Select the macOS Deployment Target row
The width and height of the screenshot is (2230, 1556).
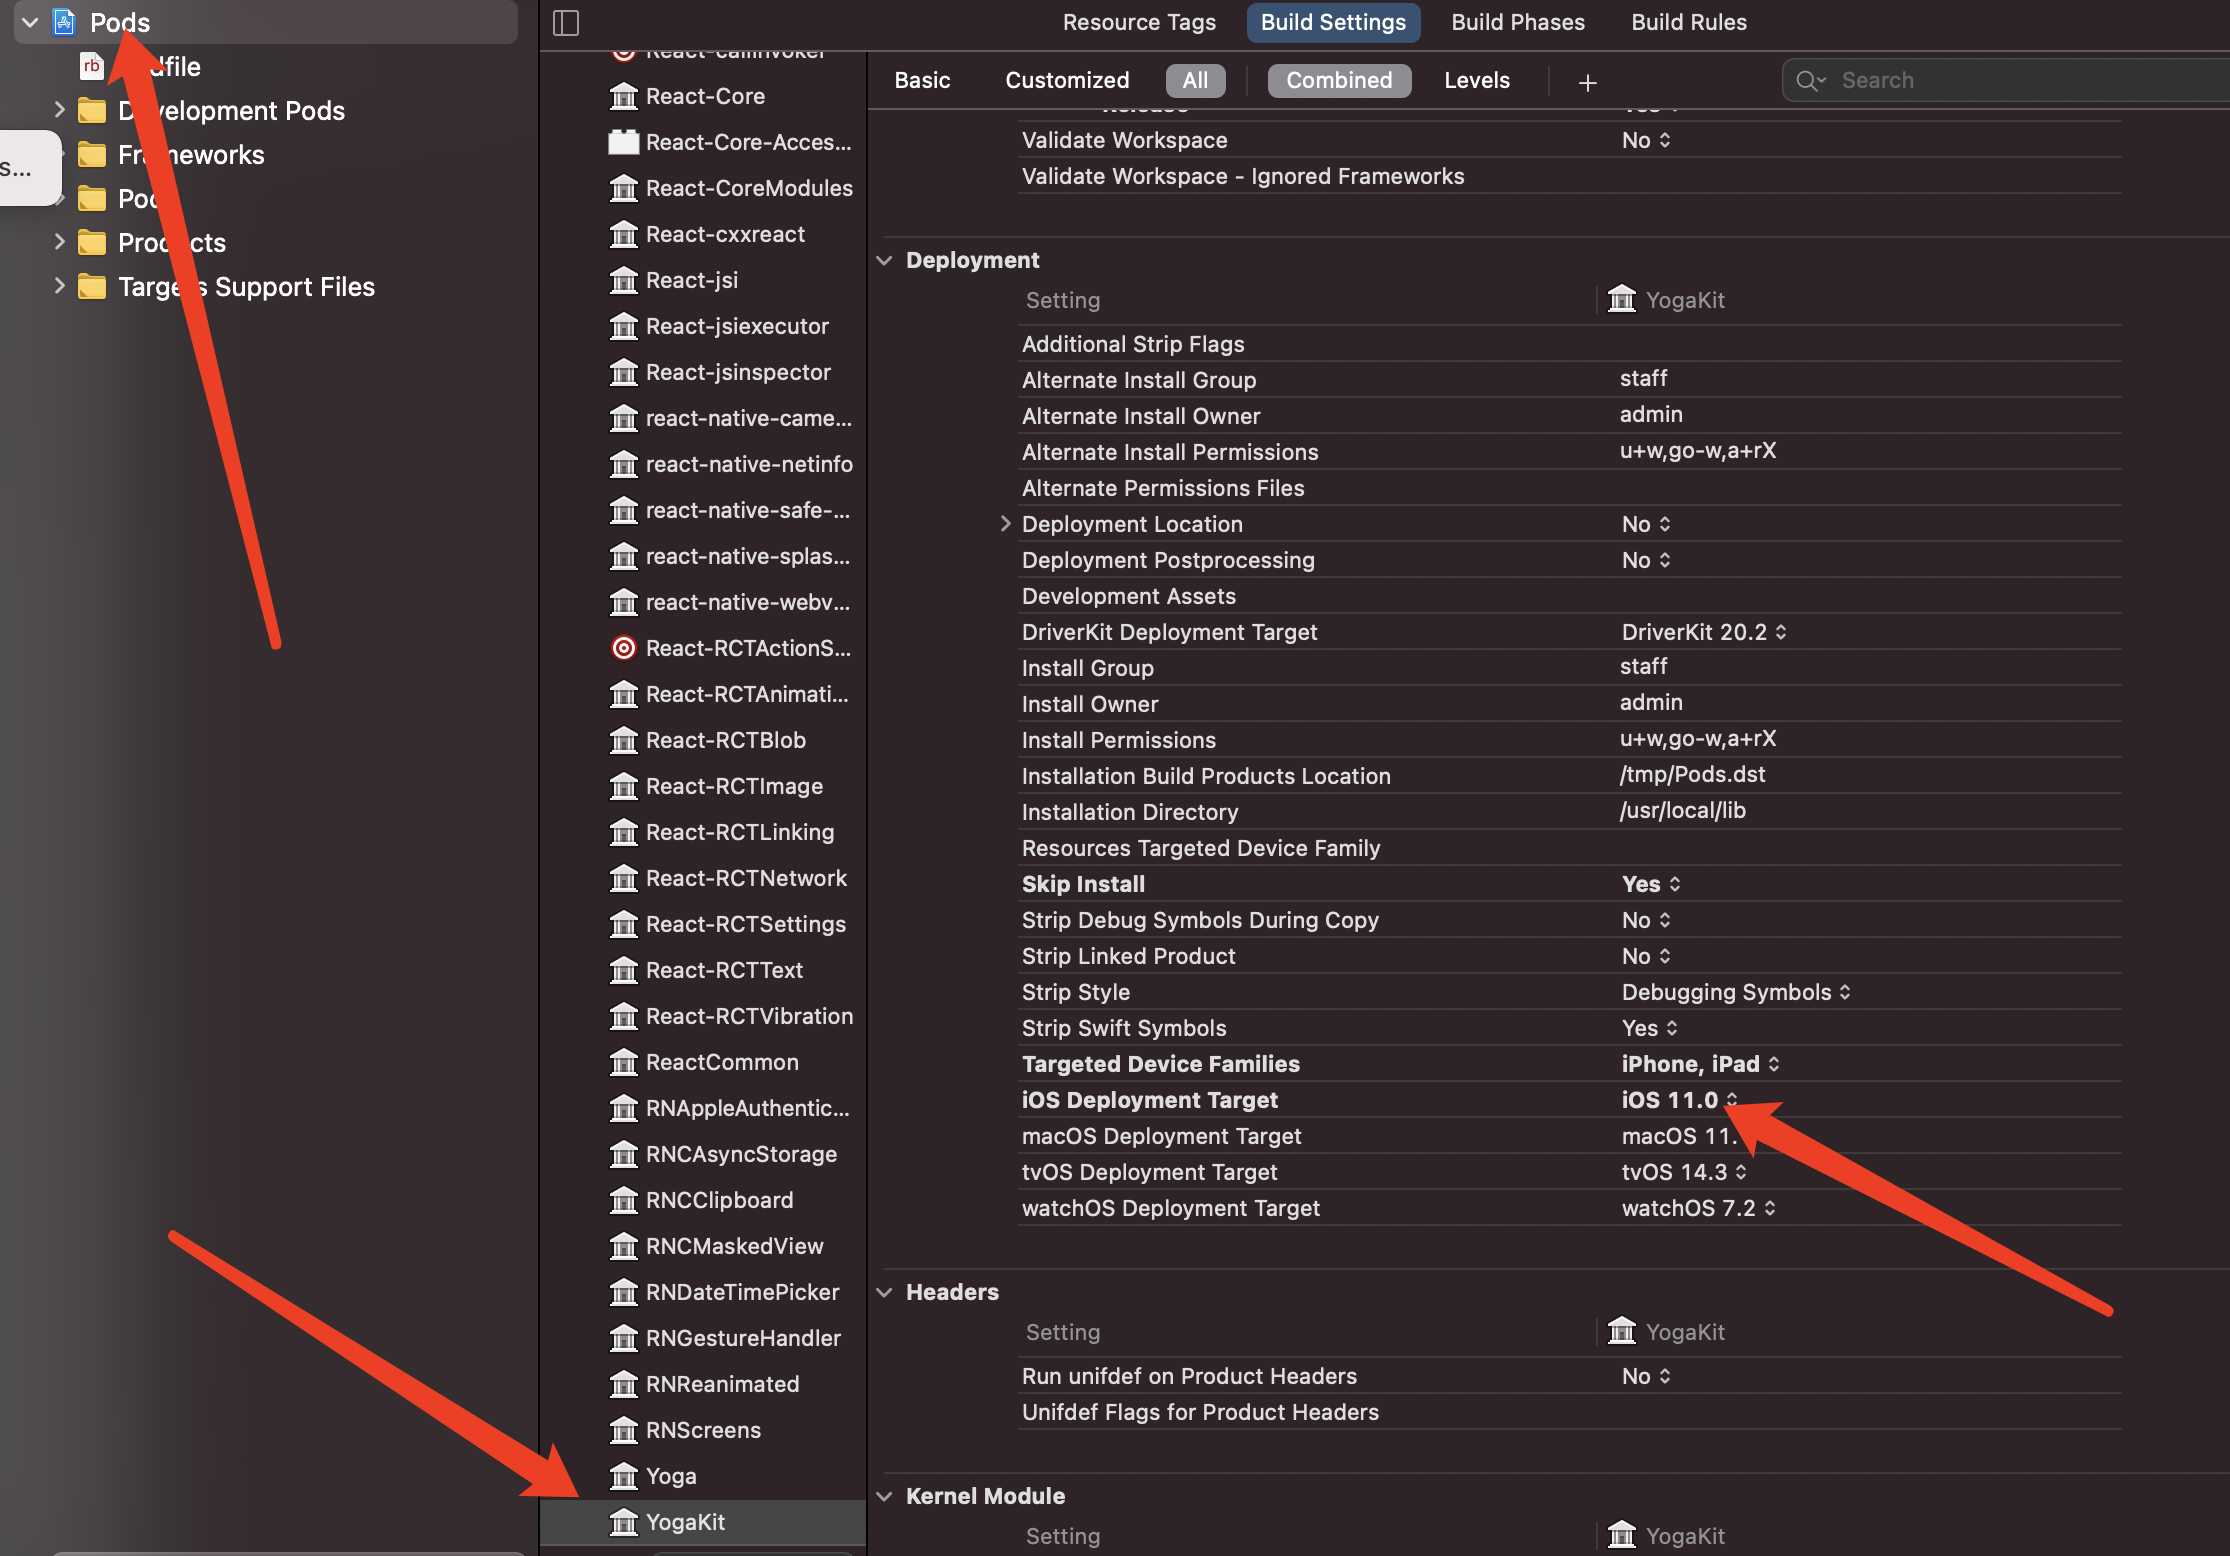[1570, 1136]
